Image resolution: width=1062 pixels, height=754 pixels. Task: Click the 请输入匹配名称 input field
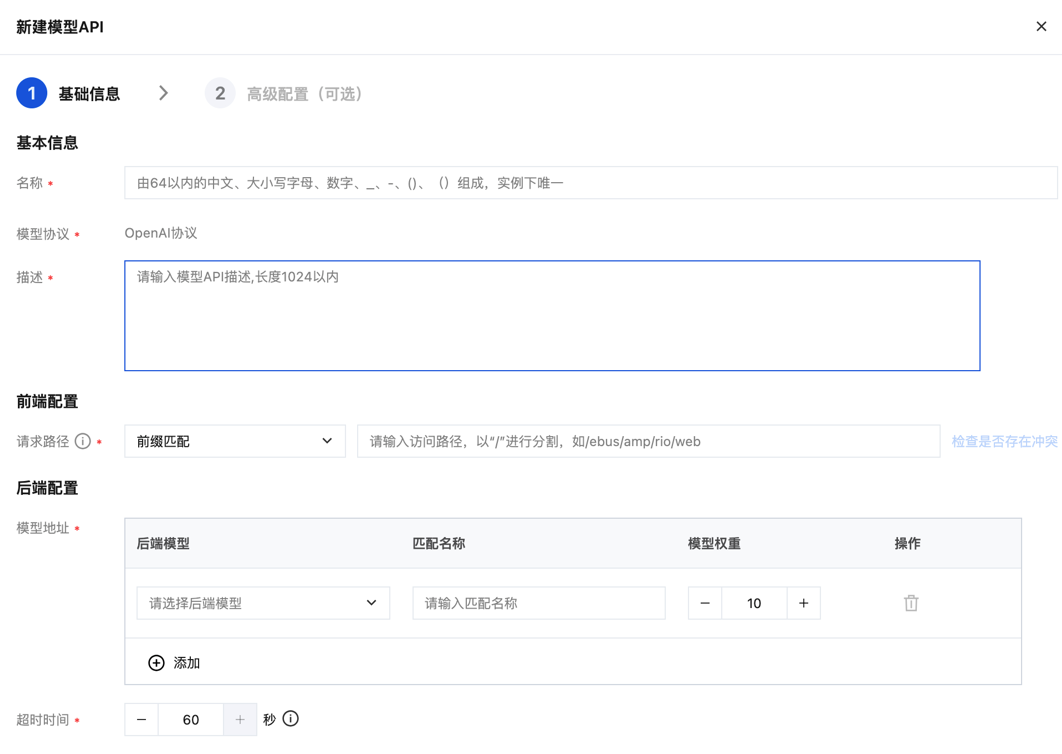click(539, 603)
